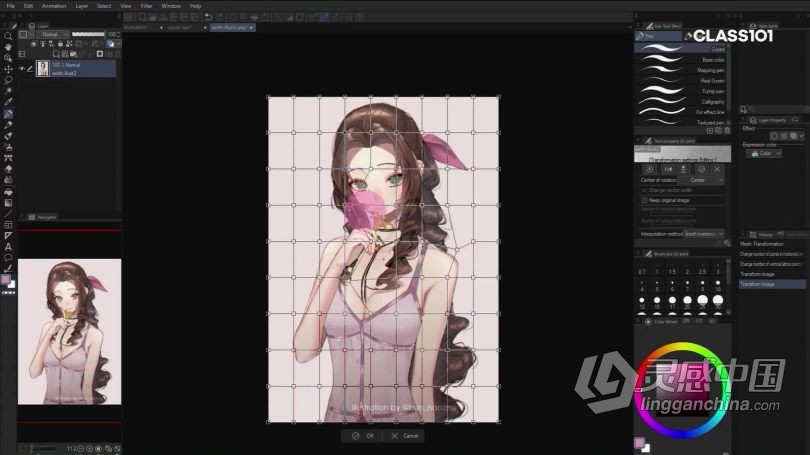This screenshot has width=810, height=455.
Task: Select the Eraser tool
Action: (8, 169)
